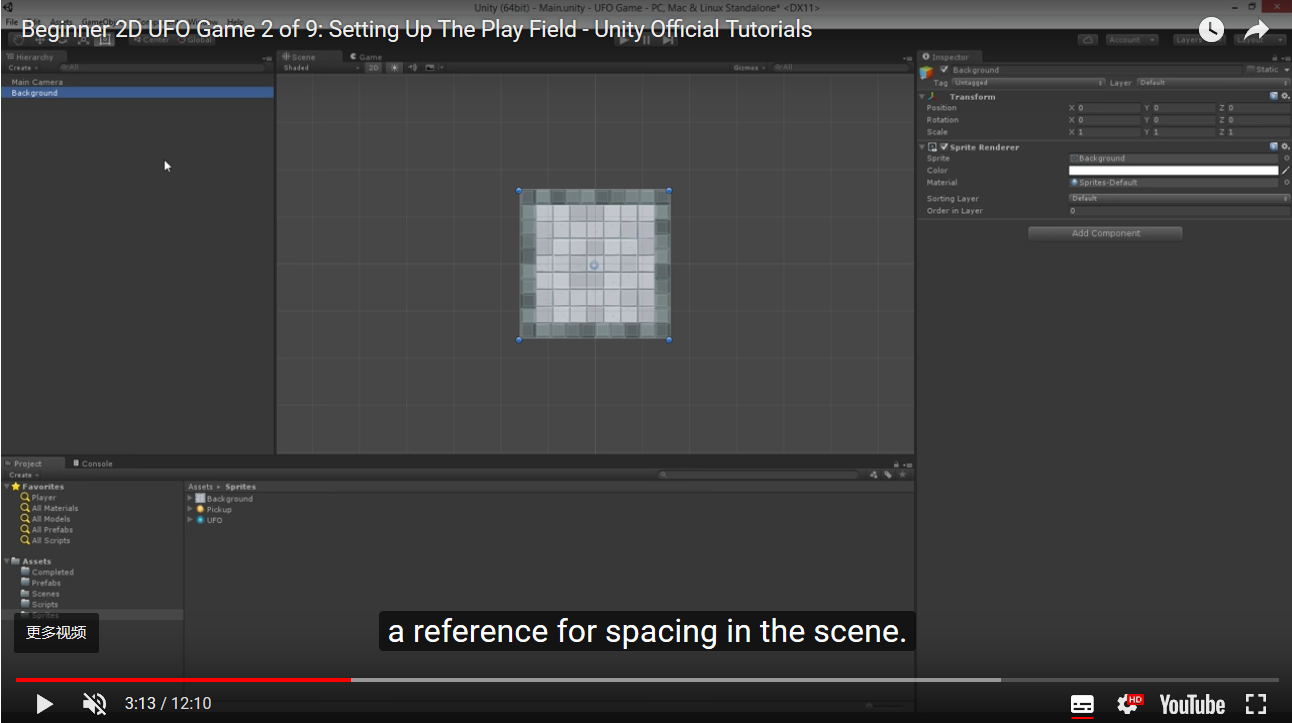1292x723 pixels.
Task: Open YouTube player settings gear
Action: tap(1129, 704)
